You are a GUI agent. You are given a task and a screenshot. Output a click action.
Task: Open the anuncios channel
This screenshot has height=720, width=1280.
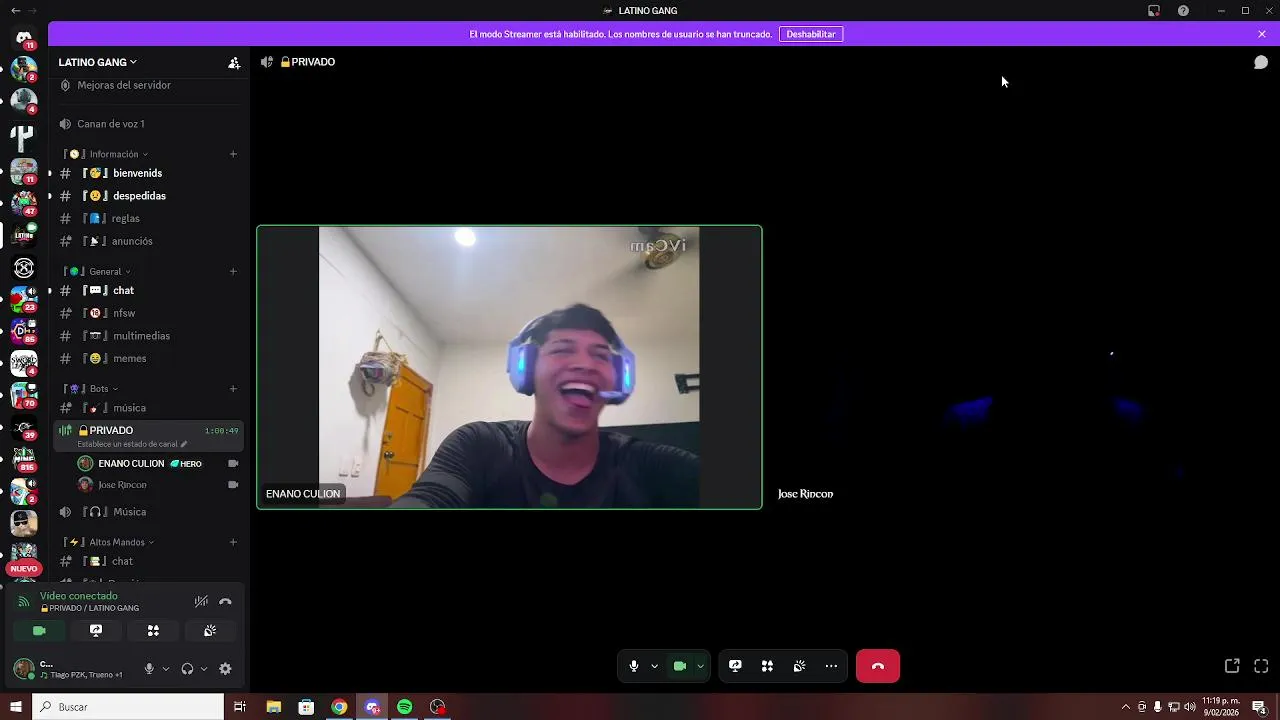[x=148, y=241]
